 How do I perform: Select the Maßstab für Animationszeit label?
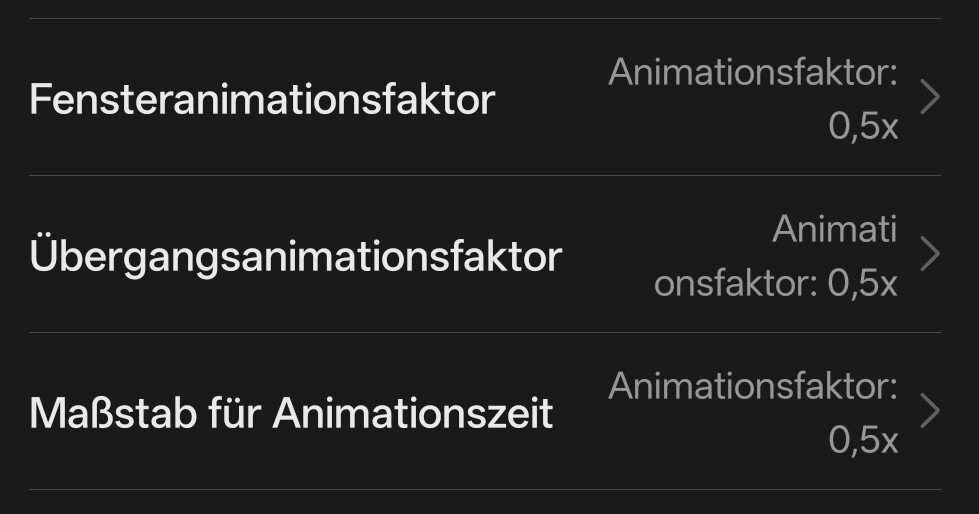291,412
